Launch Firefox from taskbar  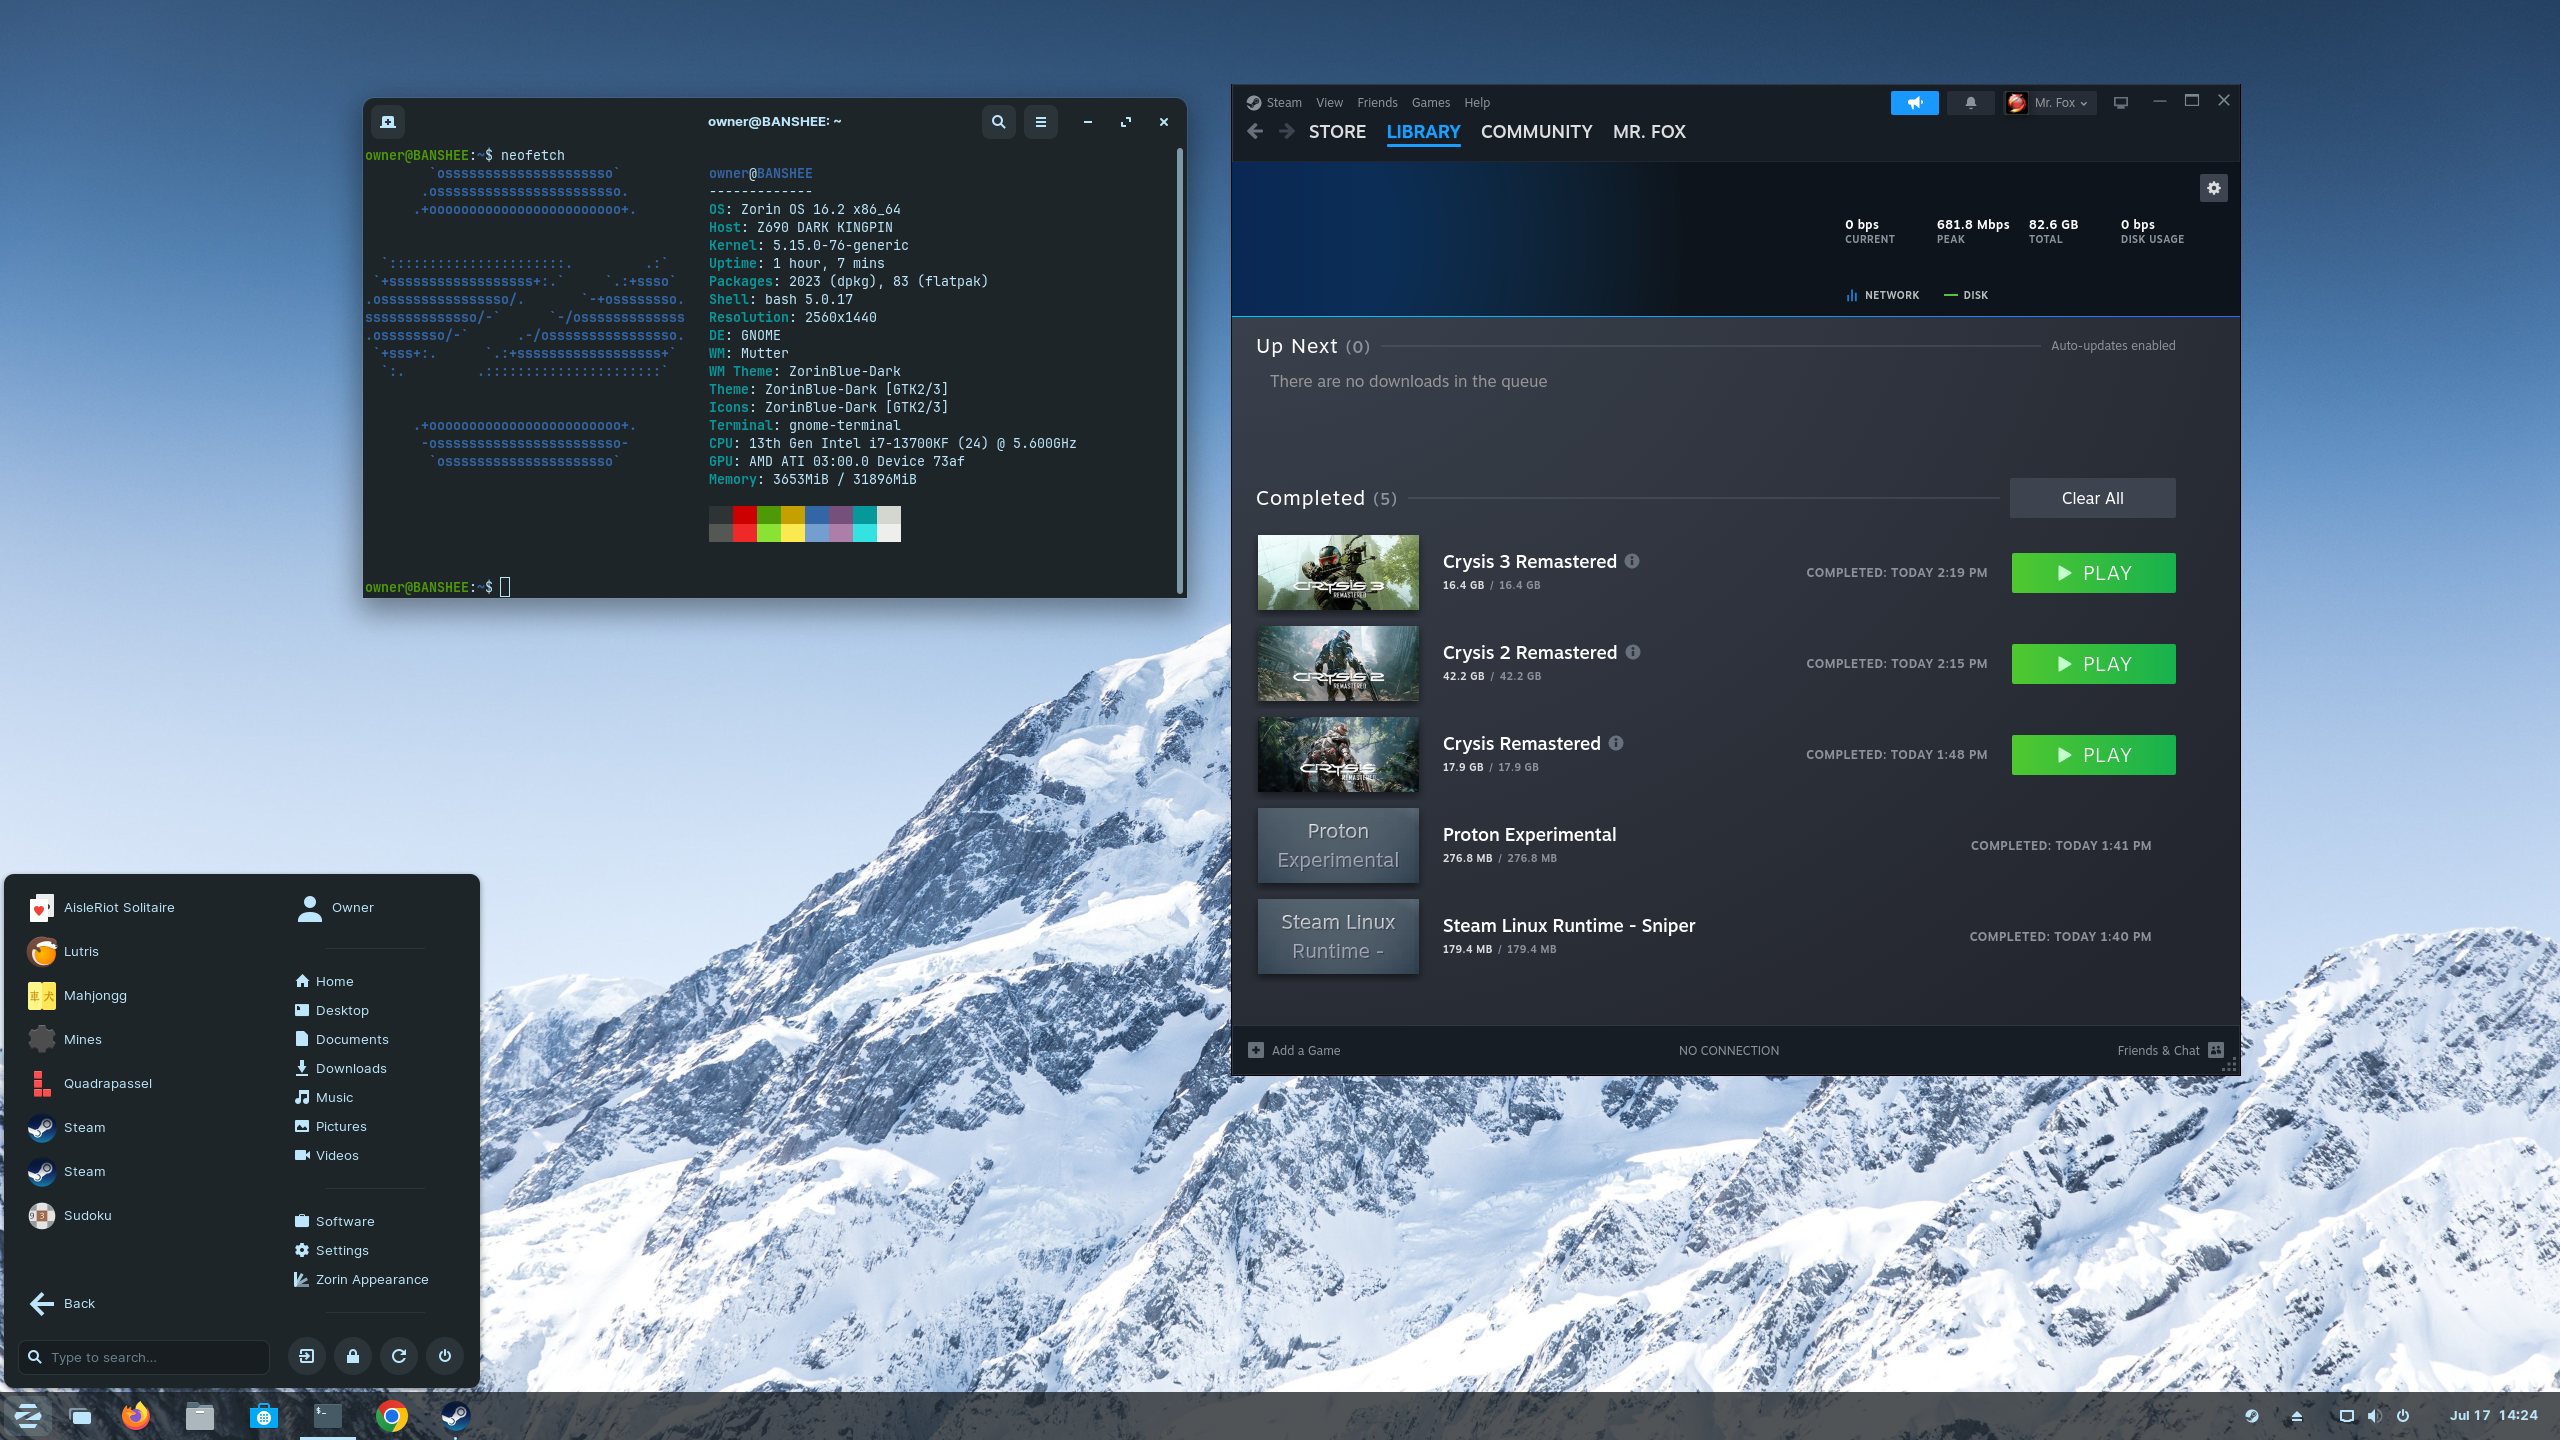tap(136, 1416)
